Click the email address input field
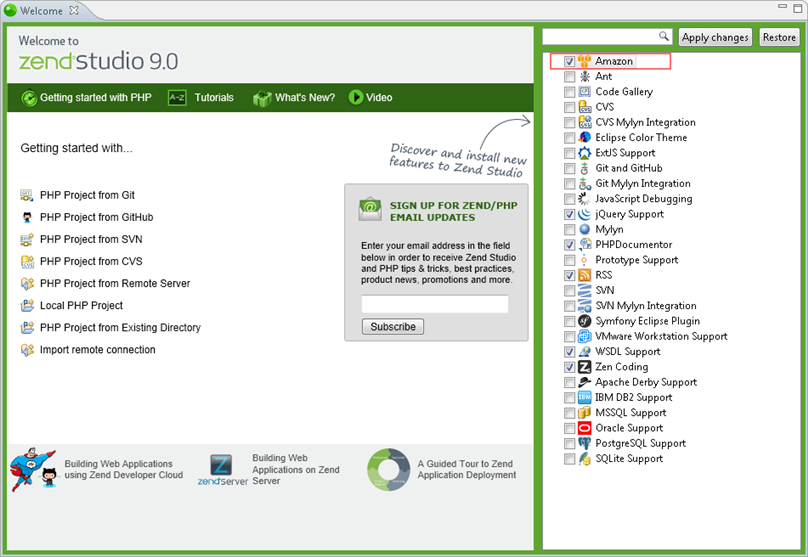Screen dimensions: 808x557 [435, 304]
